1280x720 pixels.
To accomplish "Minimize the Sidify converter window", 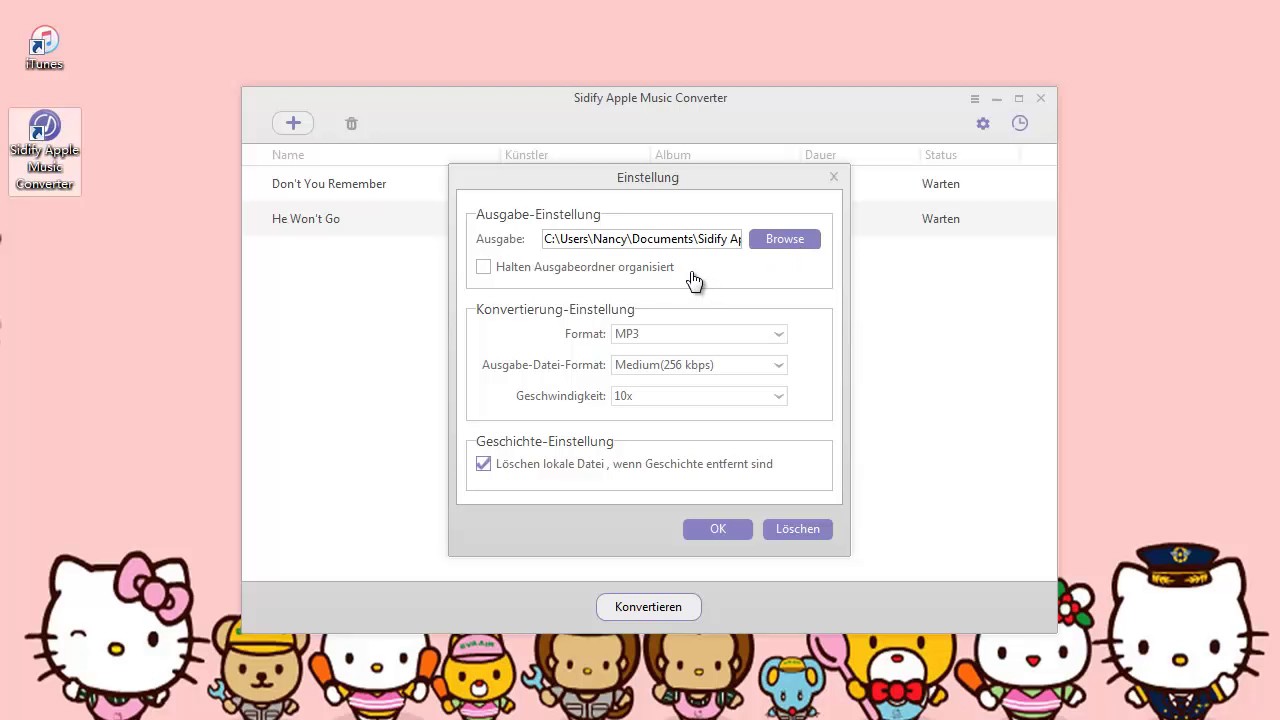I will pyautogui.click(x=997, y=99).
